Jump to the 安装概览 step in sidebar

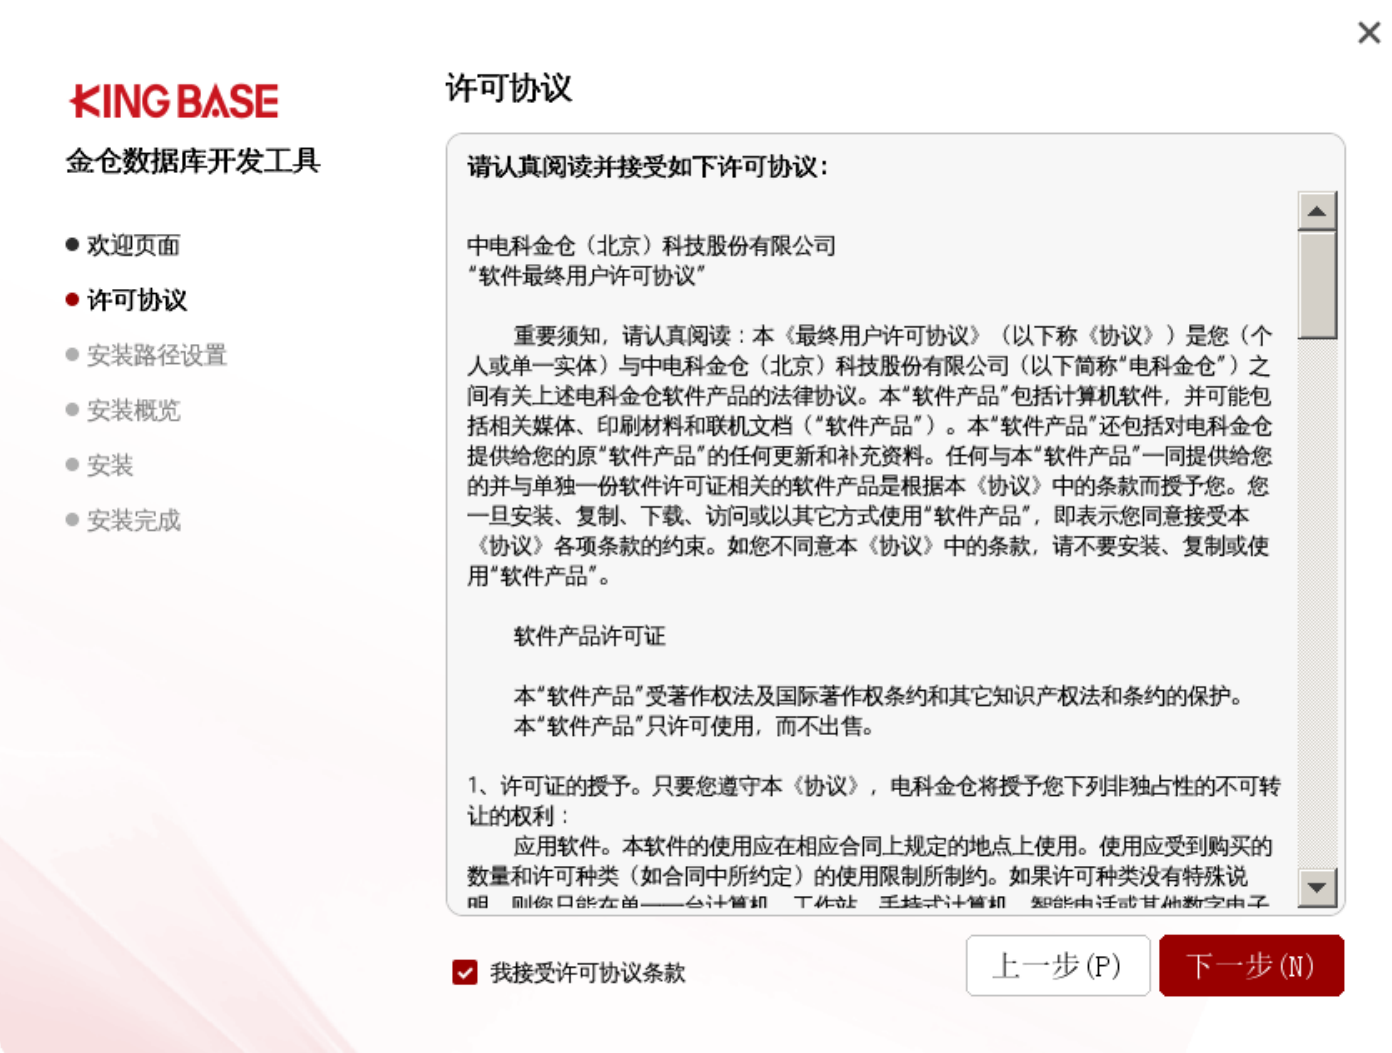(x=133, y=410)
